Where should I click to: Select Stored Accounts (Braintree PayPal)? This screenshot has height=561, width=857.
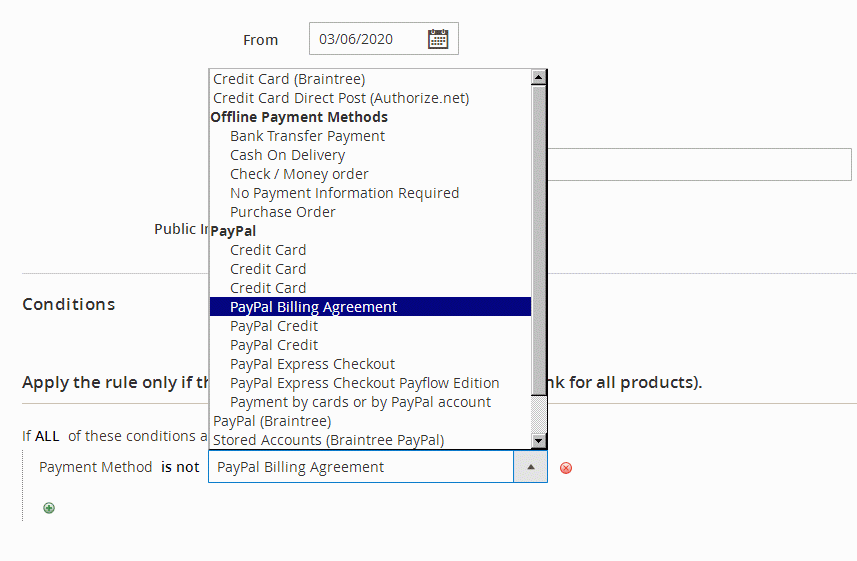point(328,440)
